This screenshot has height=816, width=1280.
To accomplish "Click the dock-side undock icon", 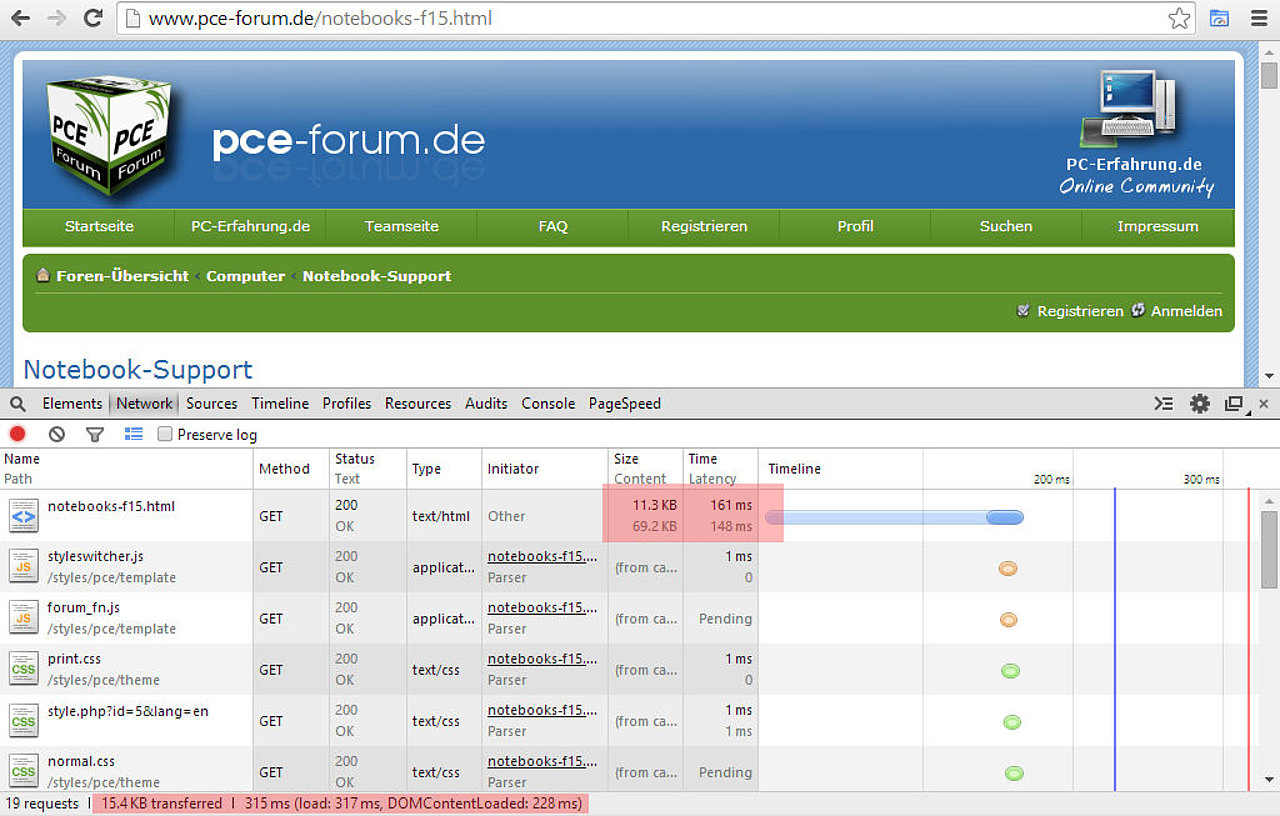I will click(1235, 404).
